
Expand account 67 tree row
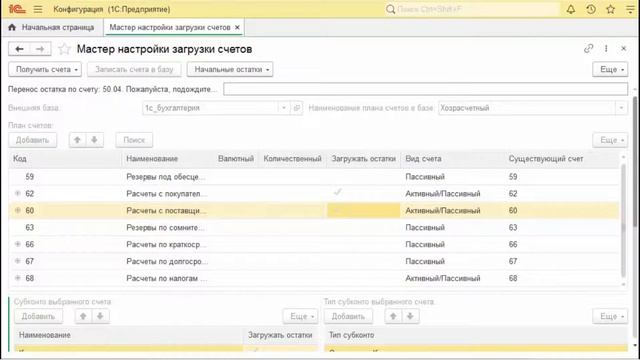click(18, 261)
